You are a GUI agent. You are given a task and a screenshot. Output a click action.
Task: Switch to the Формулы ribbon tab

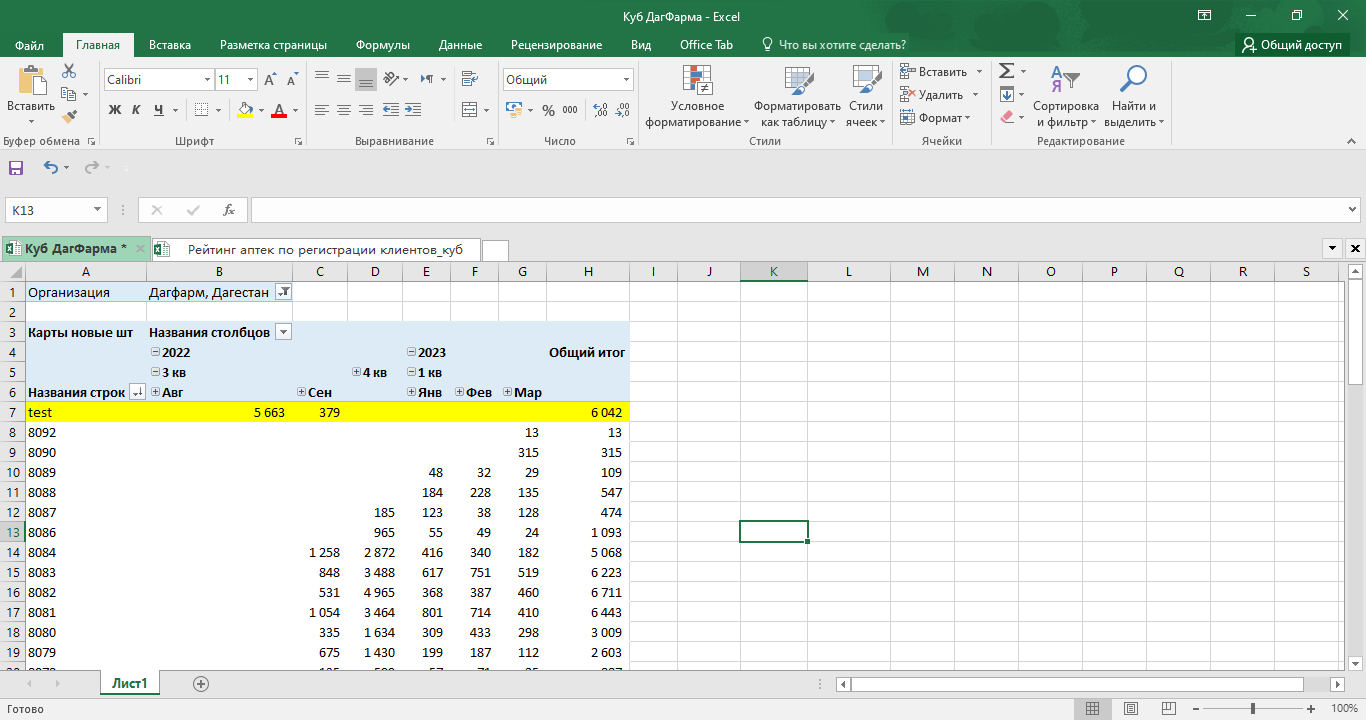pyautogui.click(x=382, y=45)
